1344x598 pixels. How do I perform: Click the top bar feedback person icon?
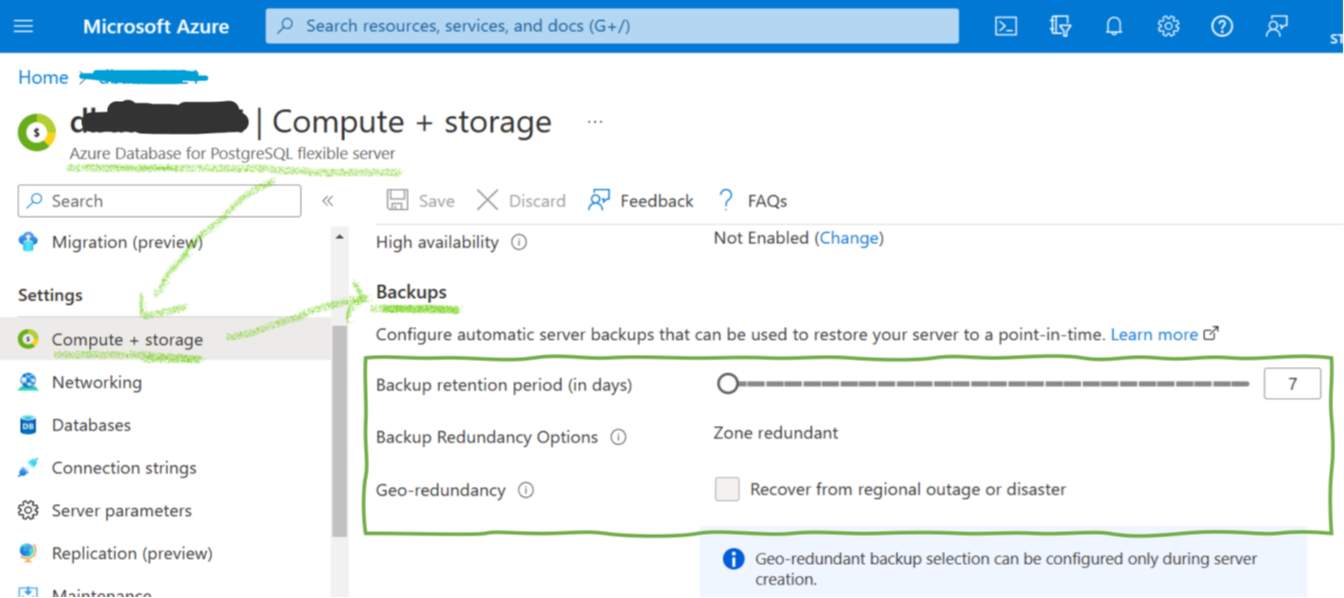[1276, 27]
